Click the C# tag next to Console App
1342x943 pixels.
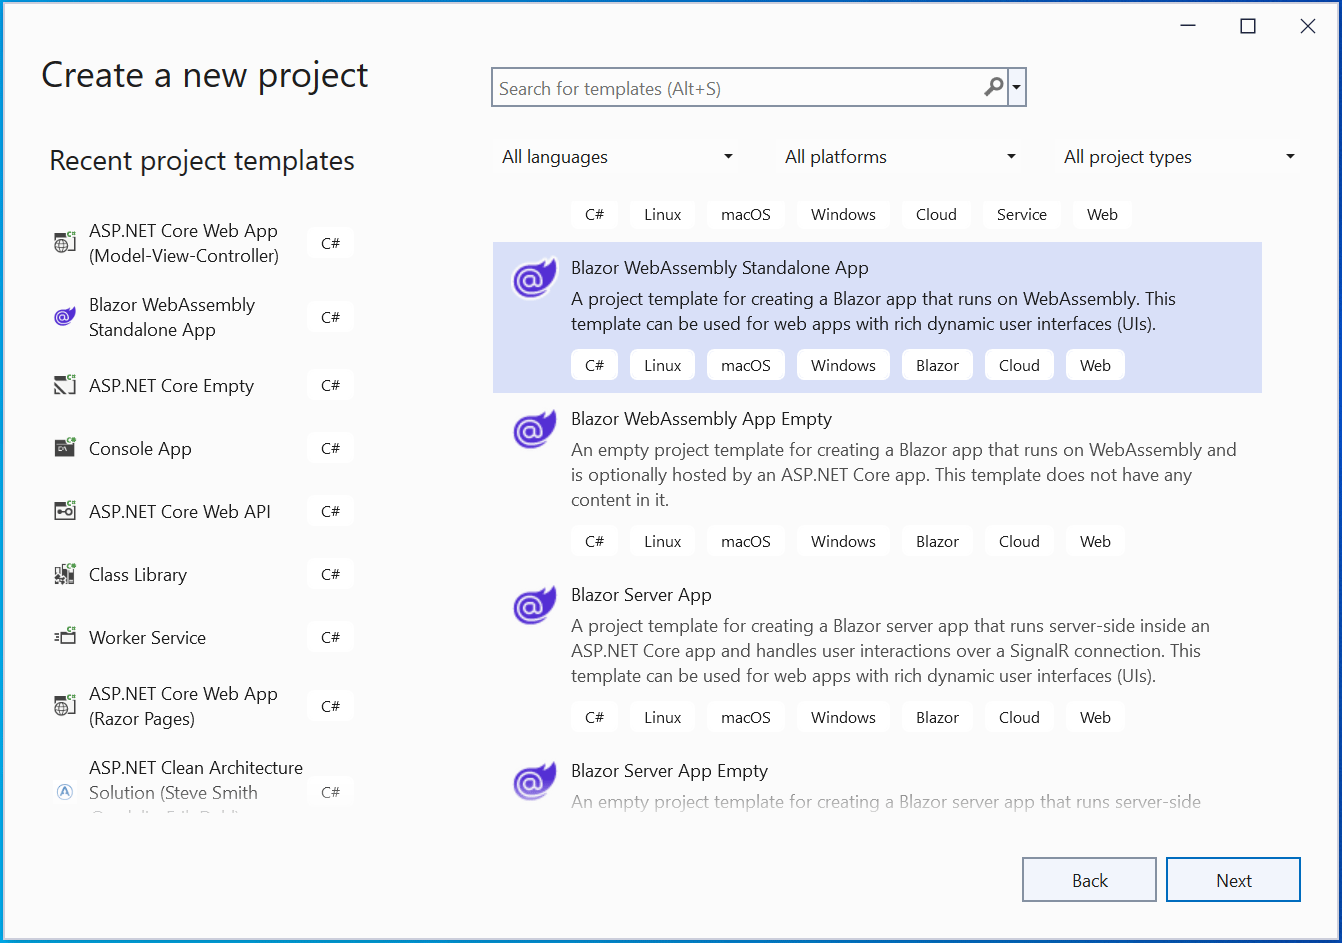point(330,448)
